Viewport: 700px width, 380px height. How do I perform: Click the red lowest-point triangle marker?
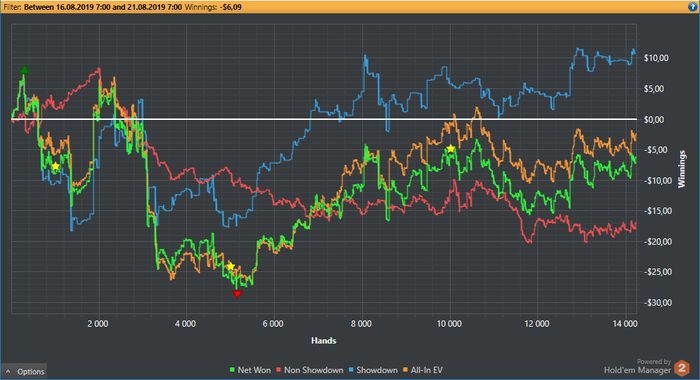click(238, 294)
